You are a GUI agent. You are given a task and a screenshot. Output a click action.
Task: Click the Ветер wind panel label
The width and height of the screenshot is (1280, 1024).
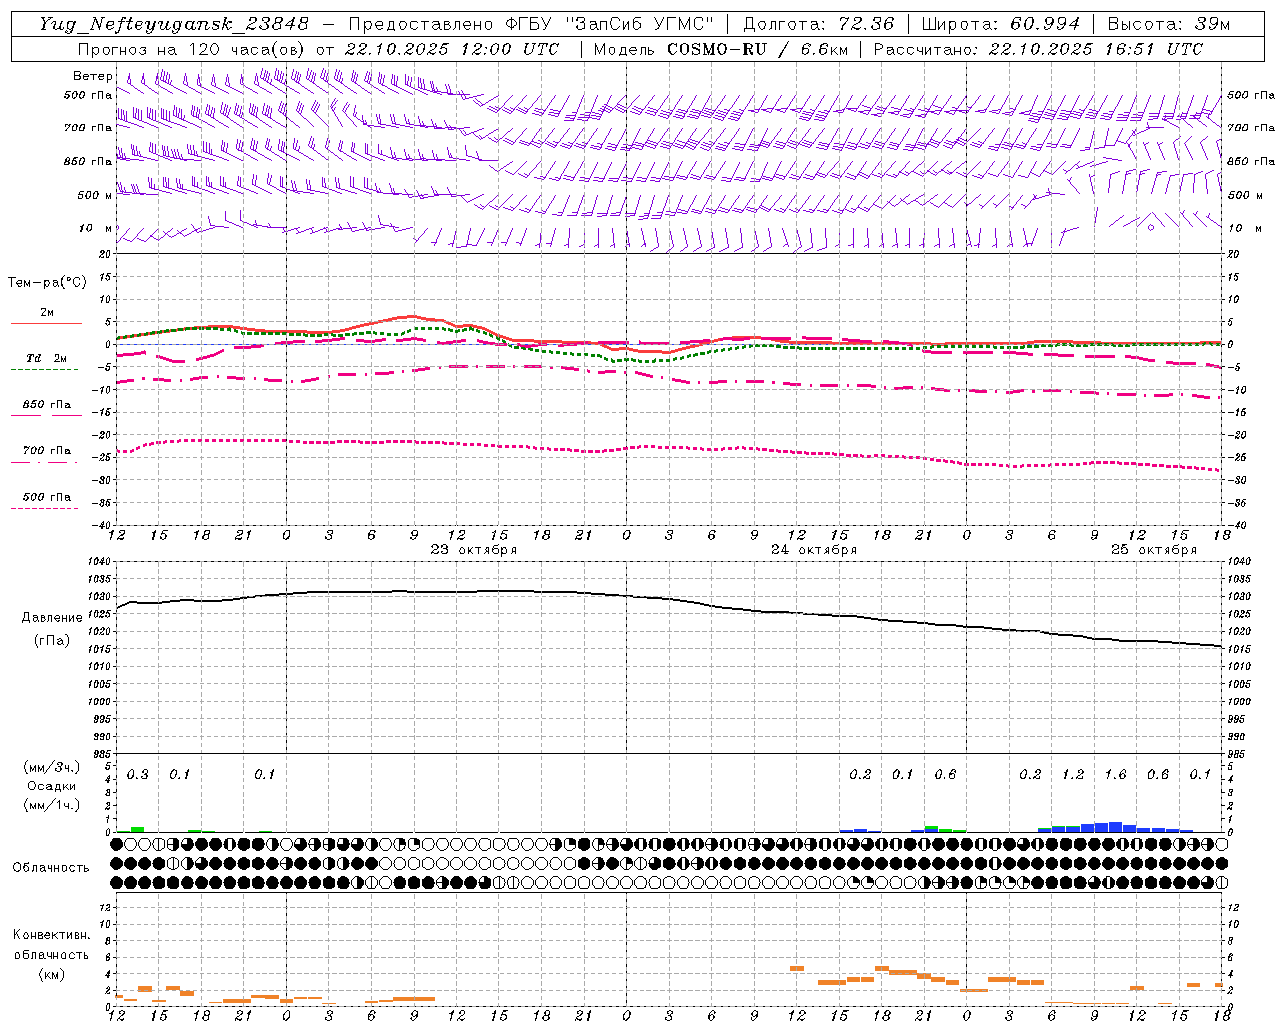coord(93,76)
